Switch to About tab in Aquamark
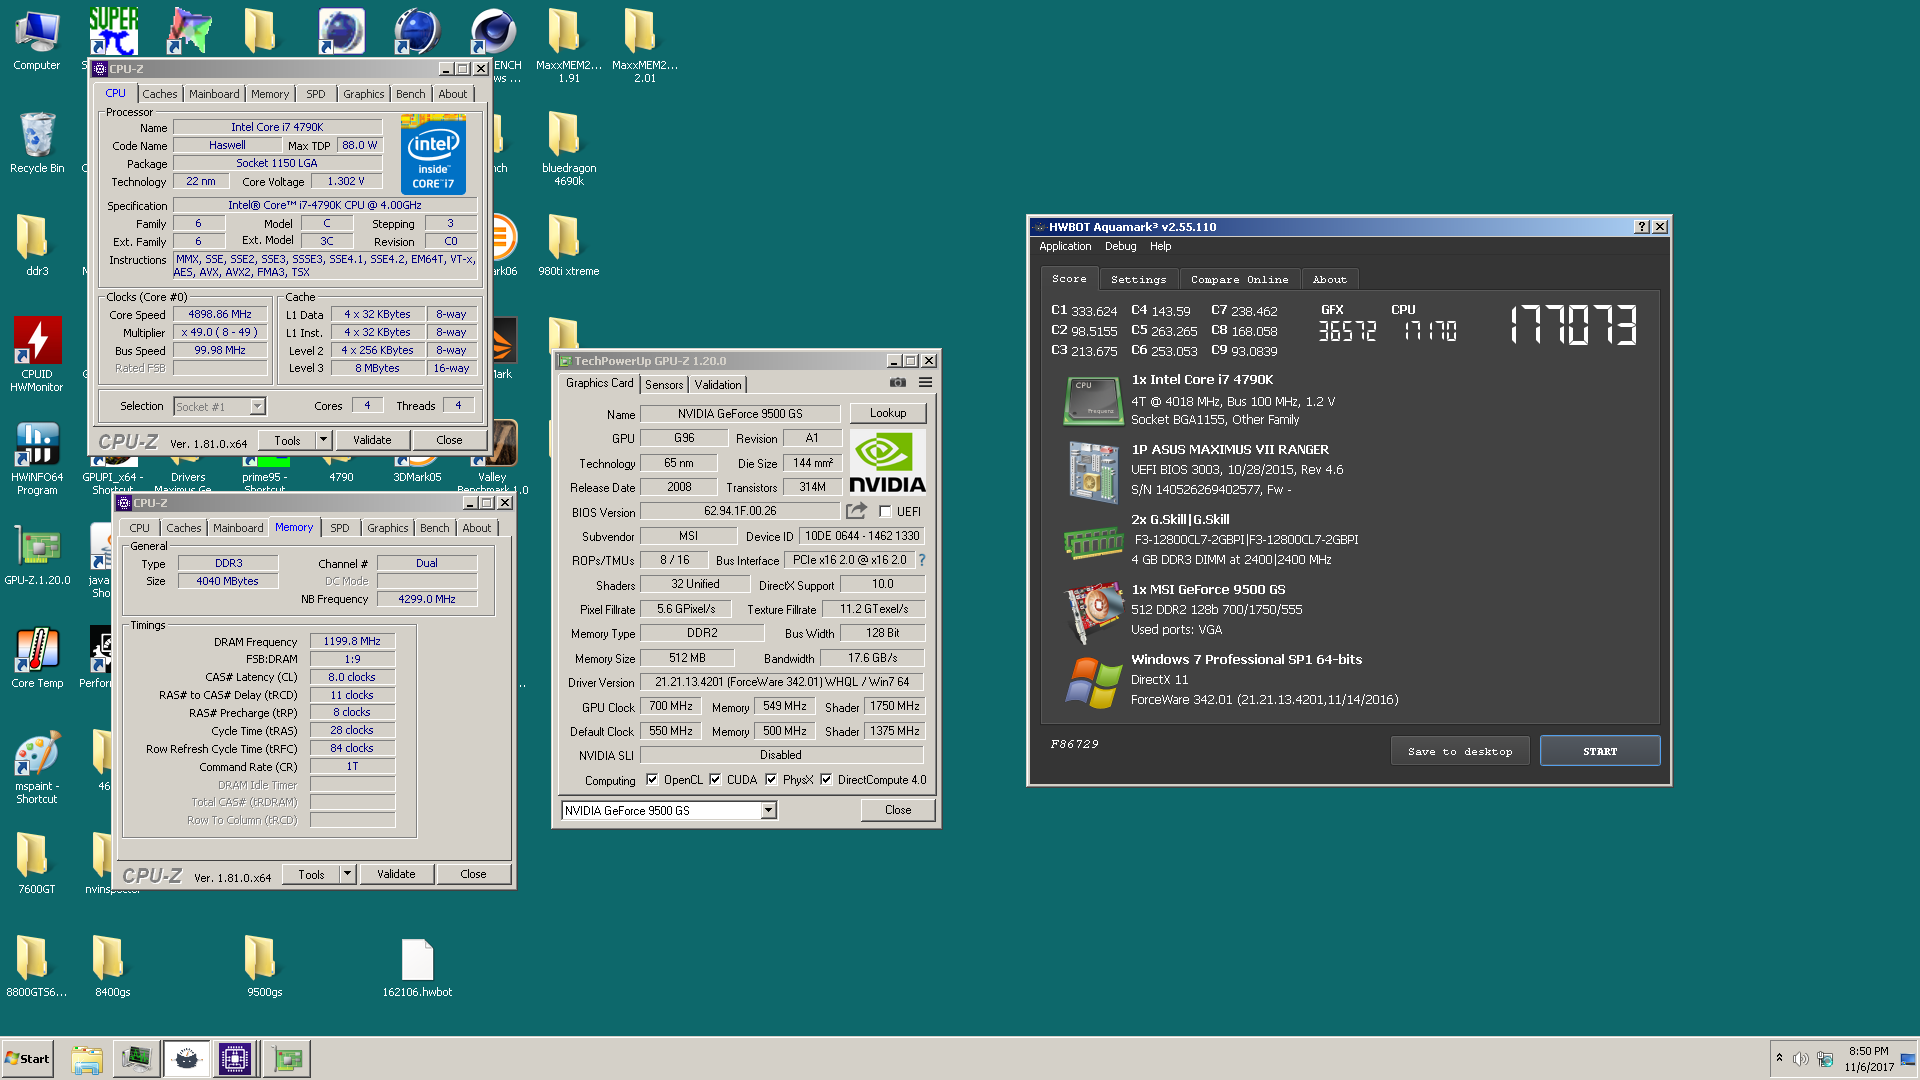 [1330, 280]
